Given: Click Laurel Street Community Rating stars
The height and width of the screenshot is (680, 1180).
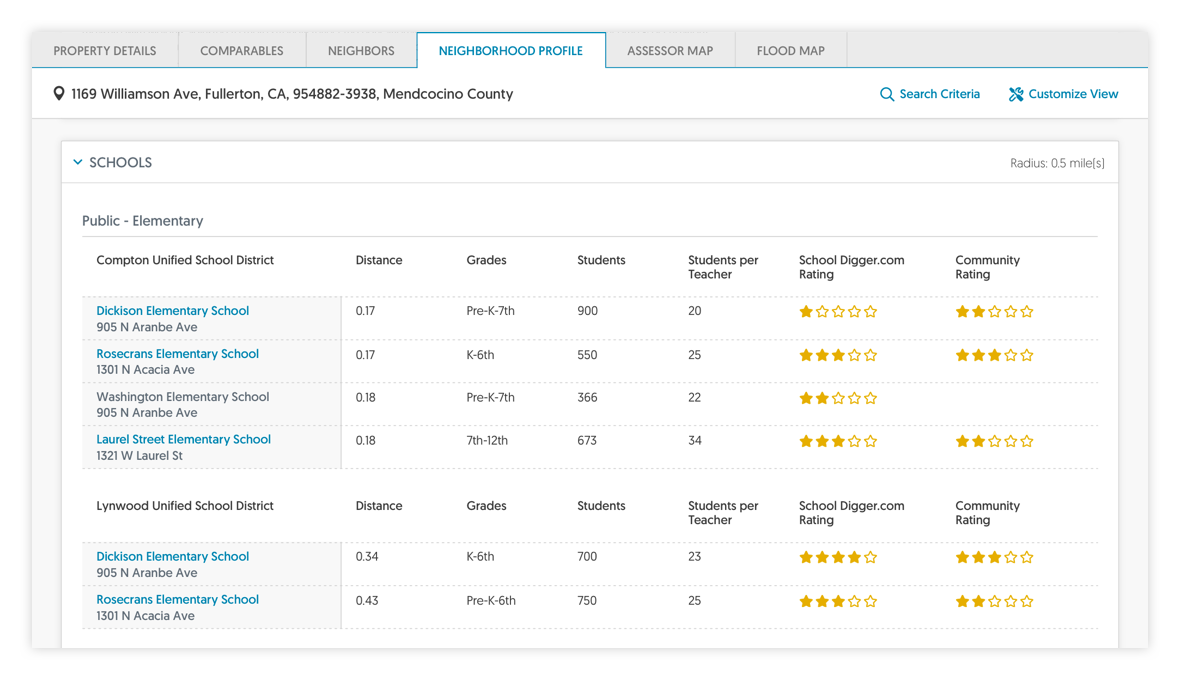Looking at the screenshot, I should pos(994,441).
